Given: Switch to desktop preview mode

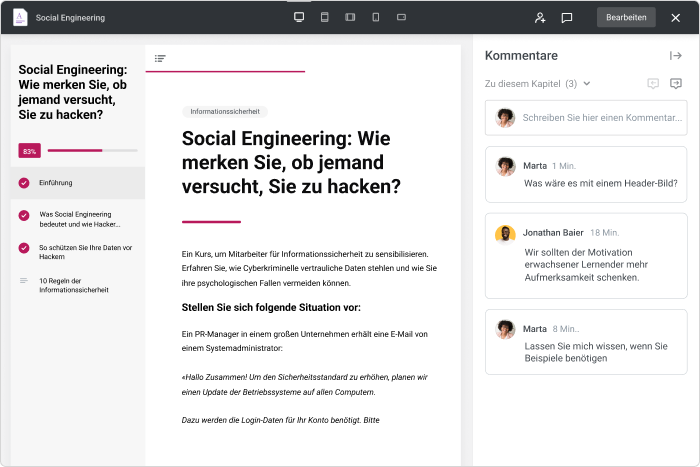Looking at the screenshot, I should [299, 17].
